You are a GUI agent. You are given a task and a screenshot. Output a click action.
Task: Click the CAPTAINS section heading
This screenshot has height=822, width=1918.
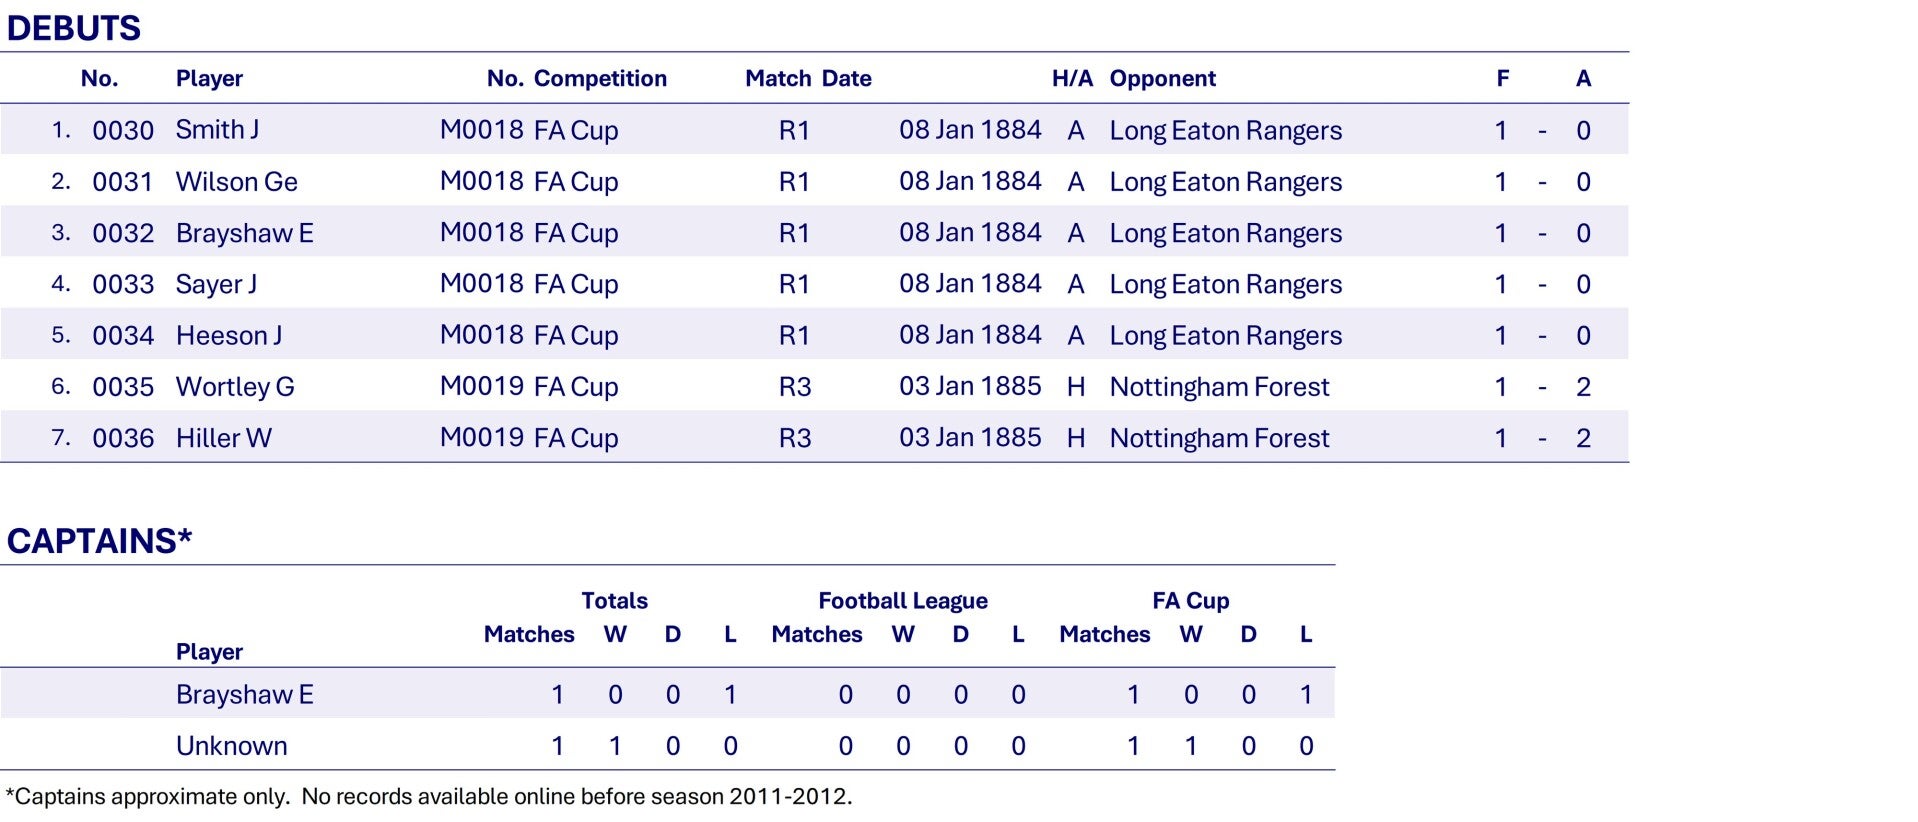pyautogui.click(x=99, y=541)
